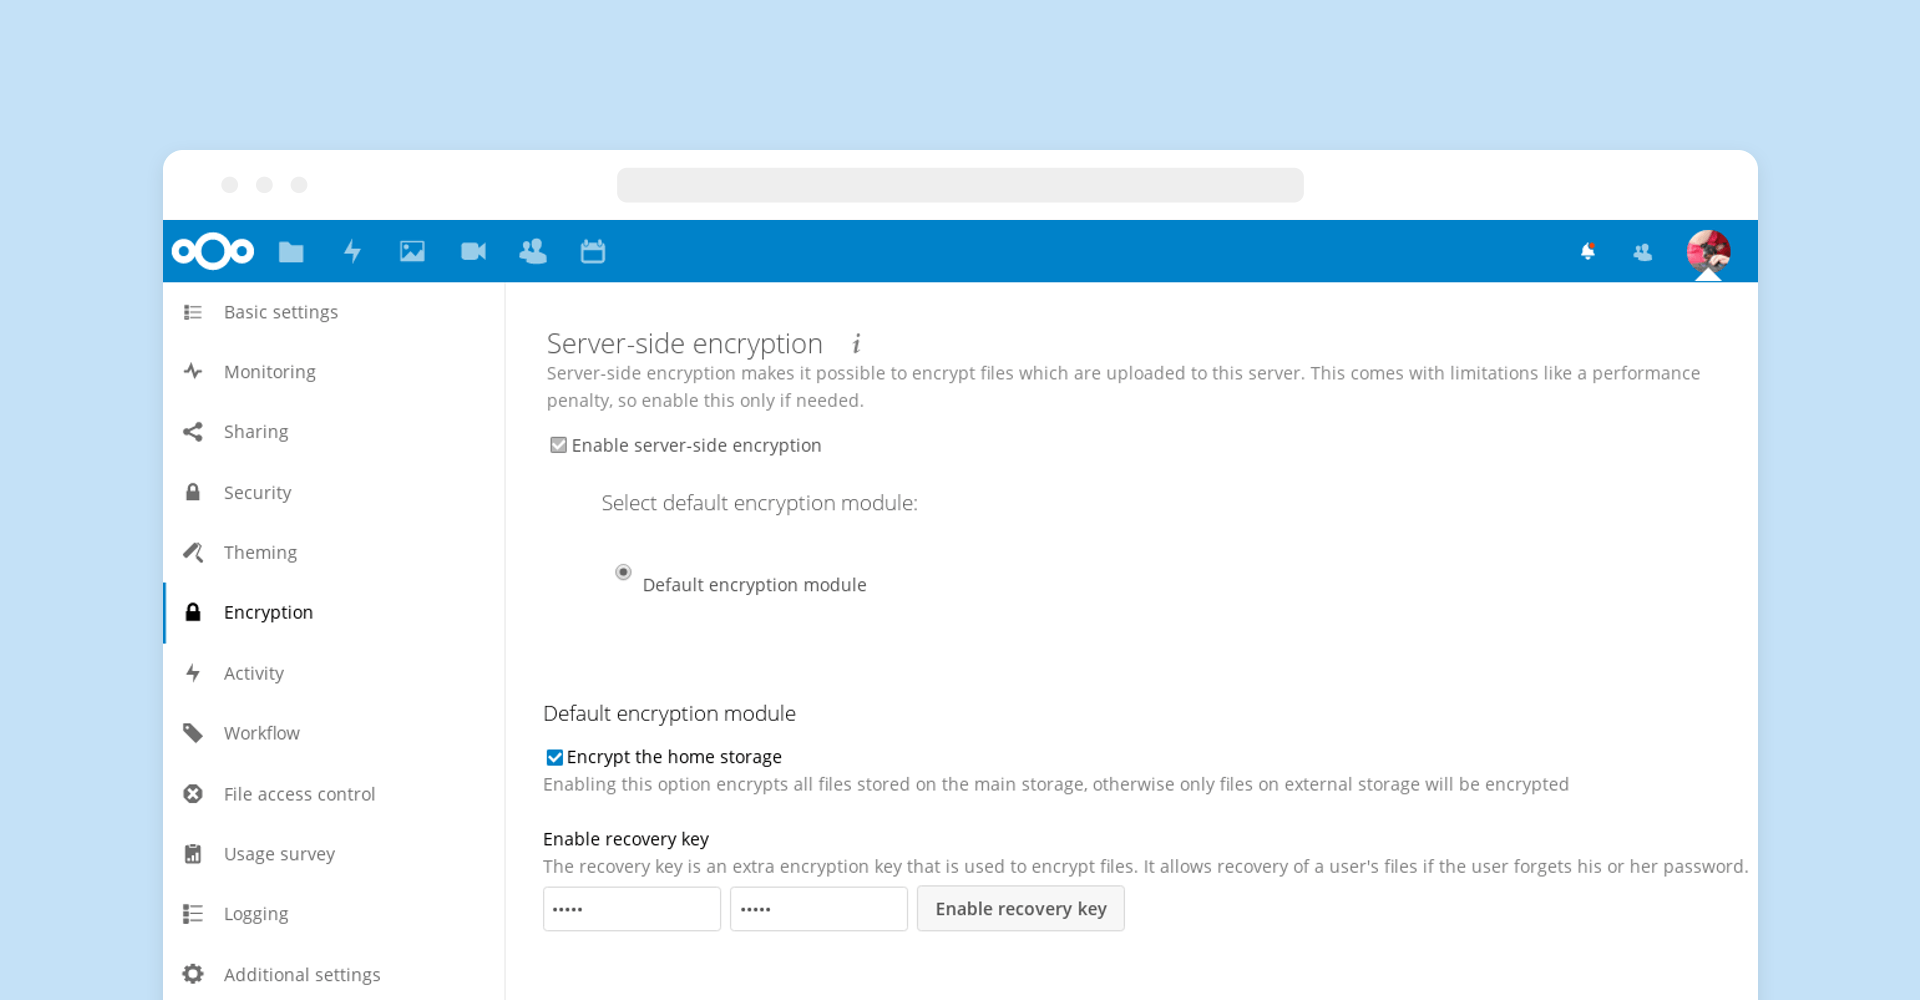Image resolution: width=1920 pixels, height=1000 pixels.
Task: Open the Logging settings page
Action: coord(255,913)
